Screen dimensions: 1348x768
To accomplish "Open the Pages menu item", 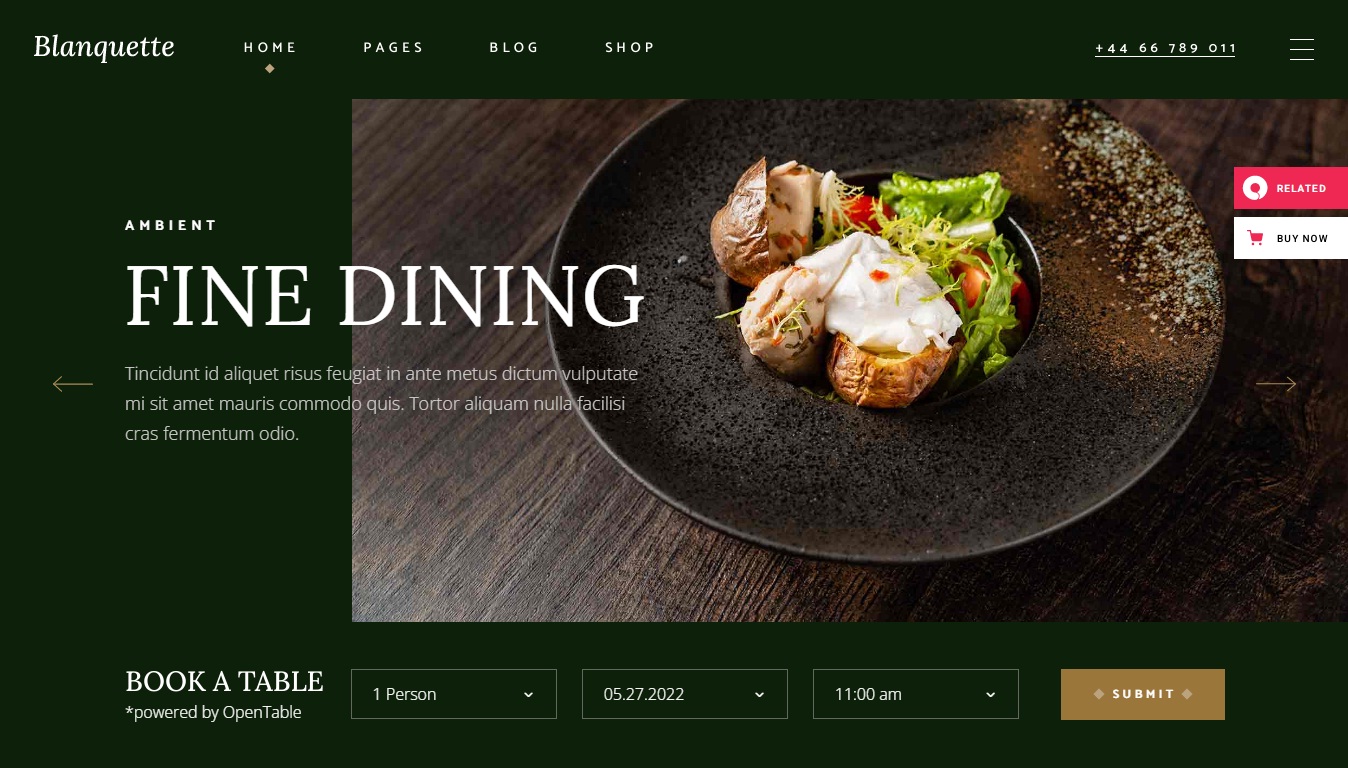I will click(393, 47).
